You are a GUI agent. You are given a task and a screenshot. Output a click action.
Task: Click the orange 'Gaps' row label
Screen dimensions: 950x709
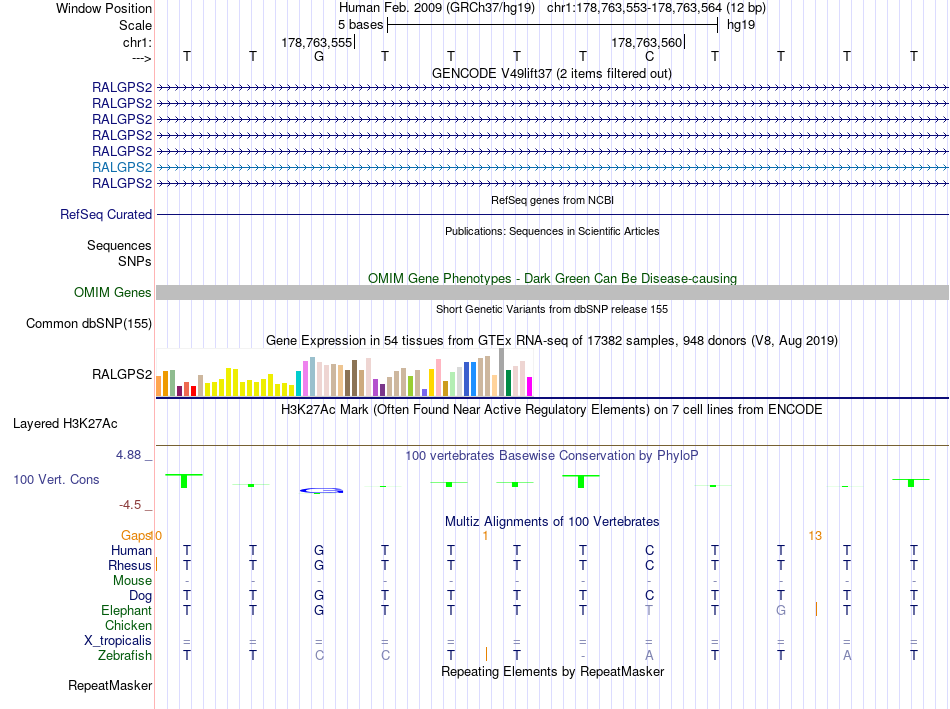136,536
